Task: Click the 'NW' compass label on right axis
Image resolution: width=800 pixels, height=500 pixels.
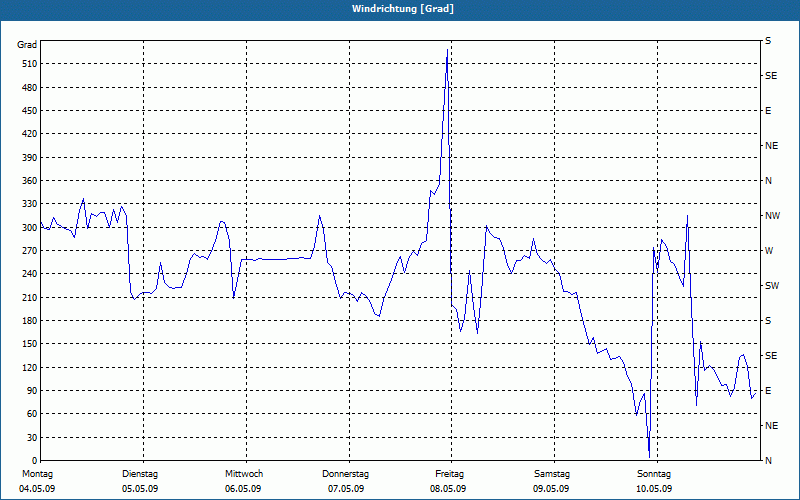Action: point(772,216)
